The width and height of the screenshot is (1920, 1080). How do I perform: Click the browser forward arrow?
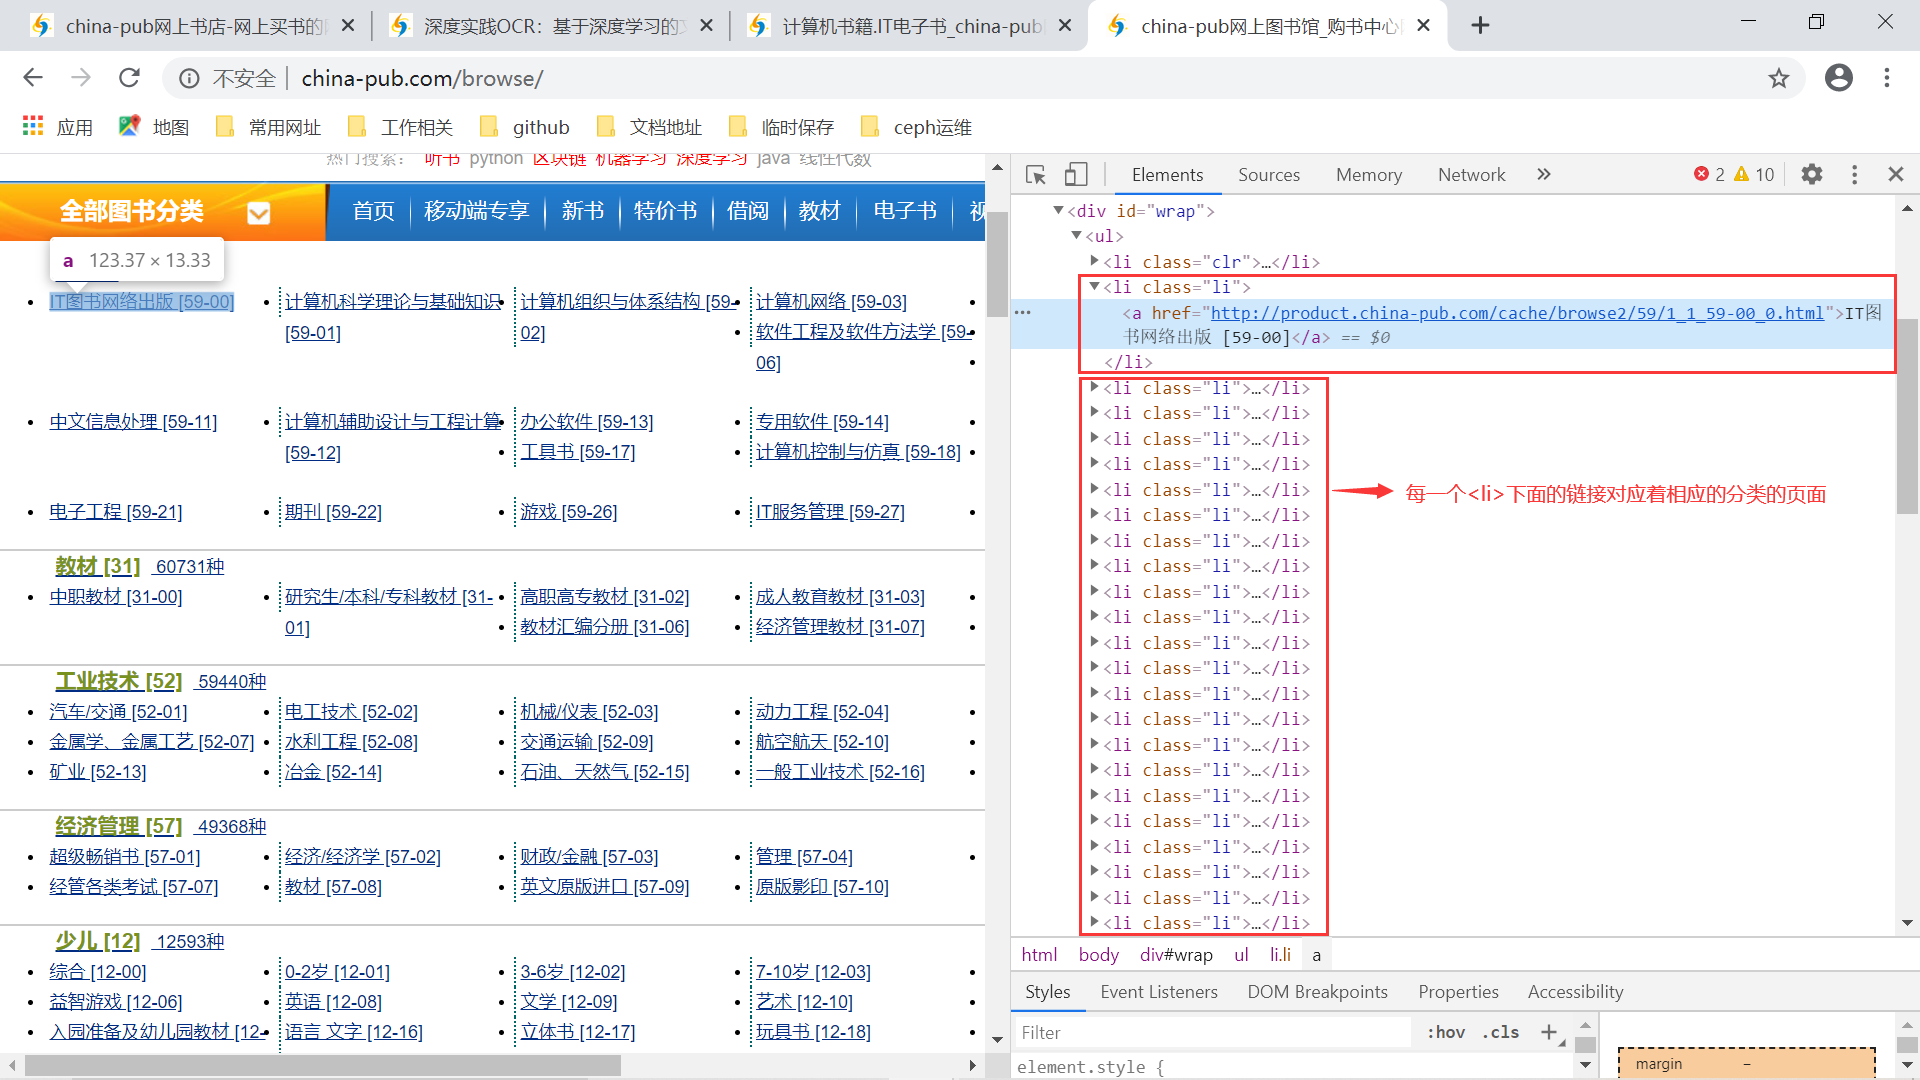(x=81, y=78)
